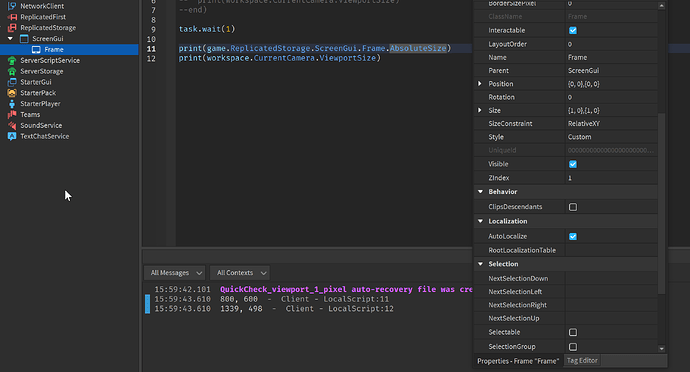Click the ReplicatedFirst icon in Explorer
This screenshot has height=372, width=690.
[12, 17]
